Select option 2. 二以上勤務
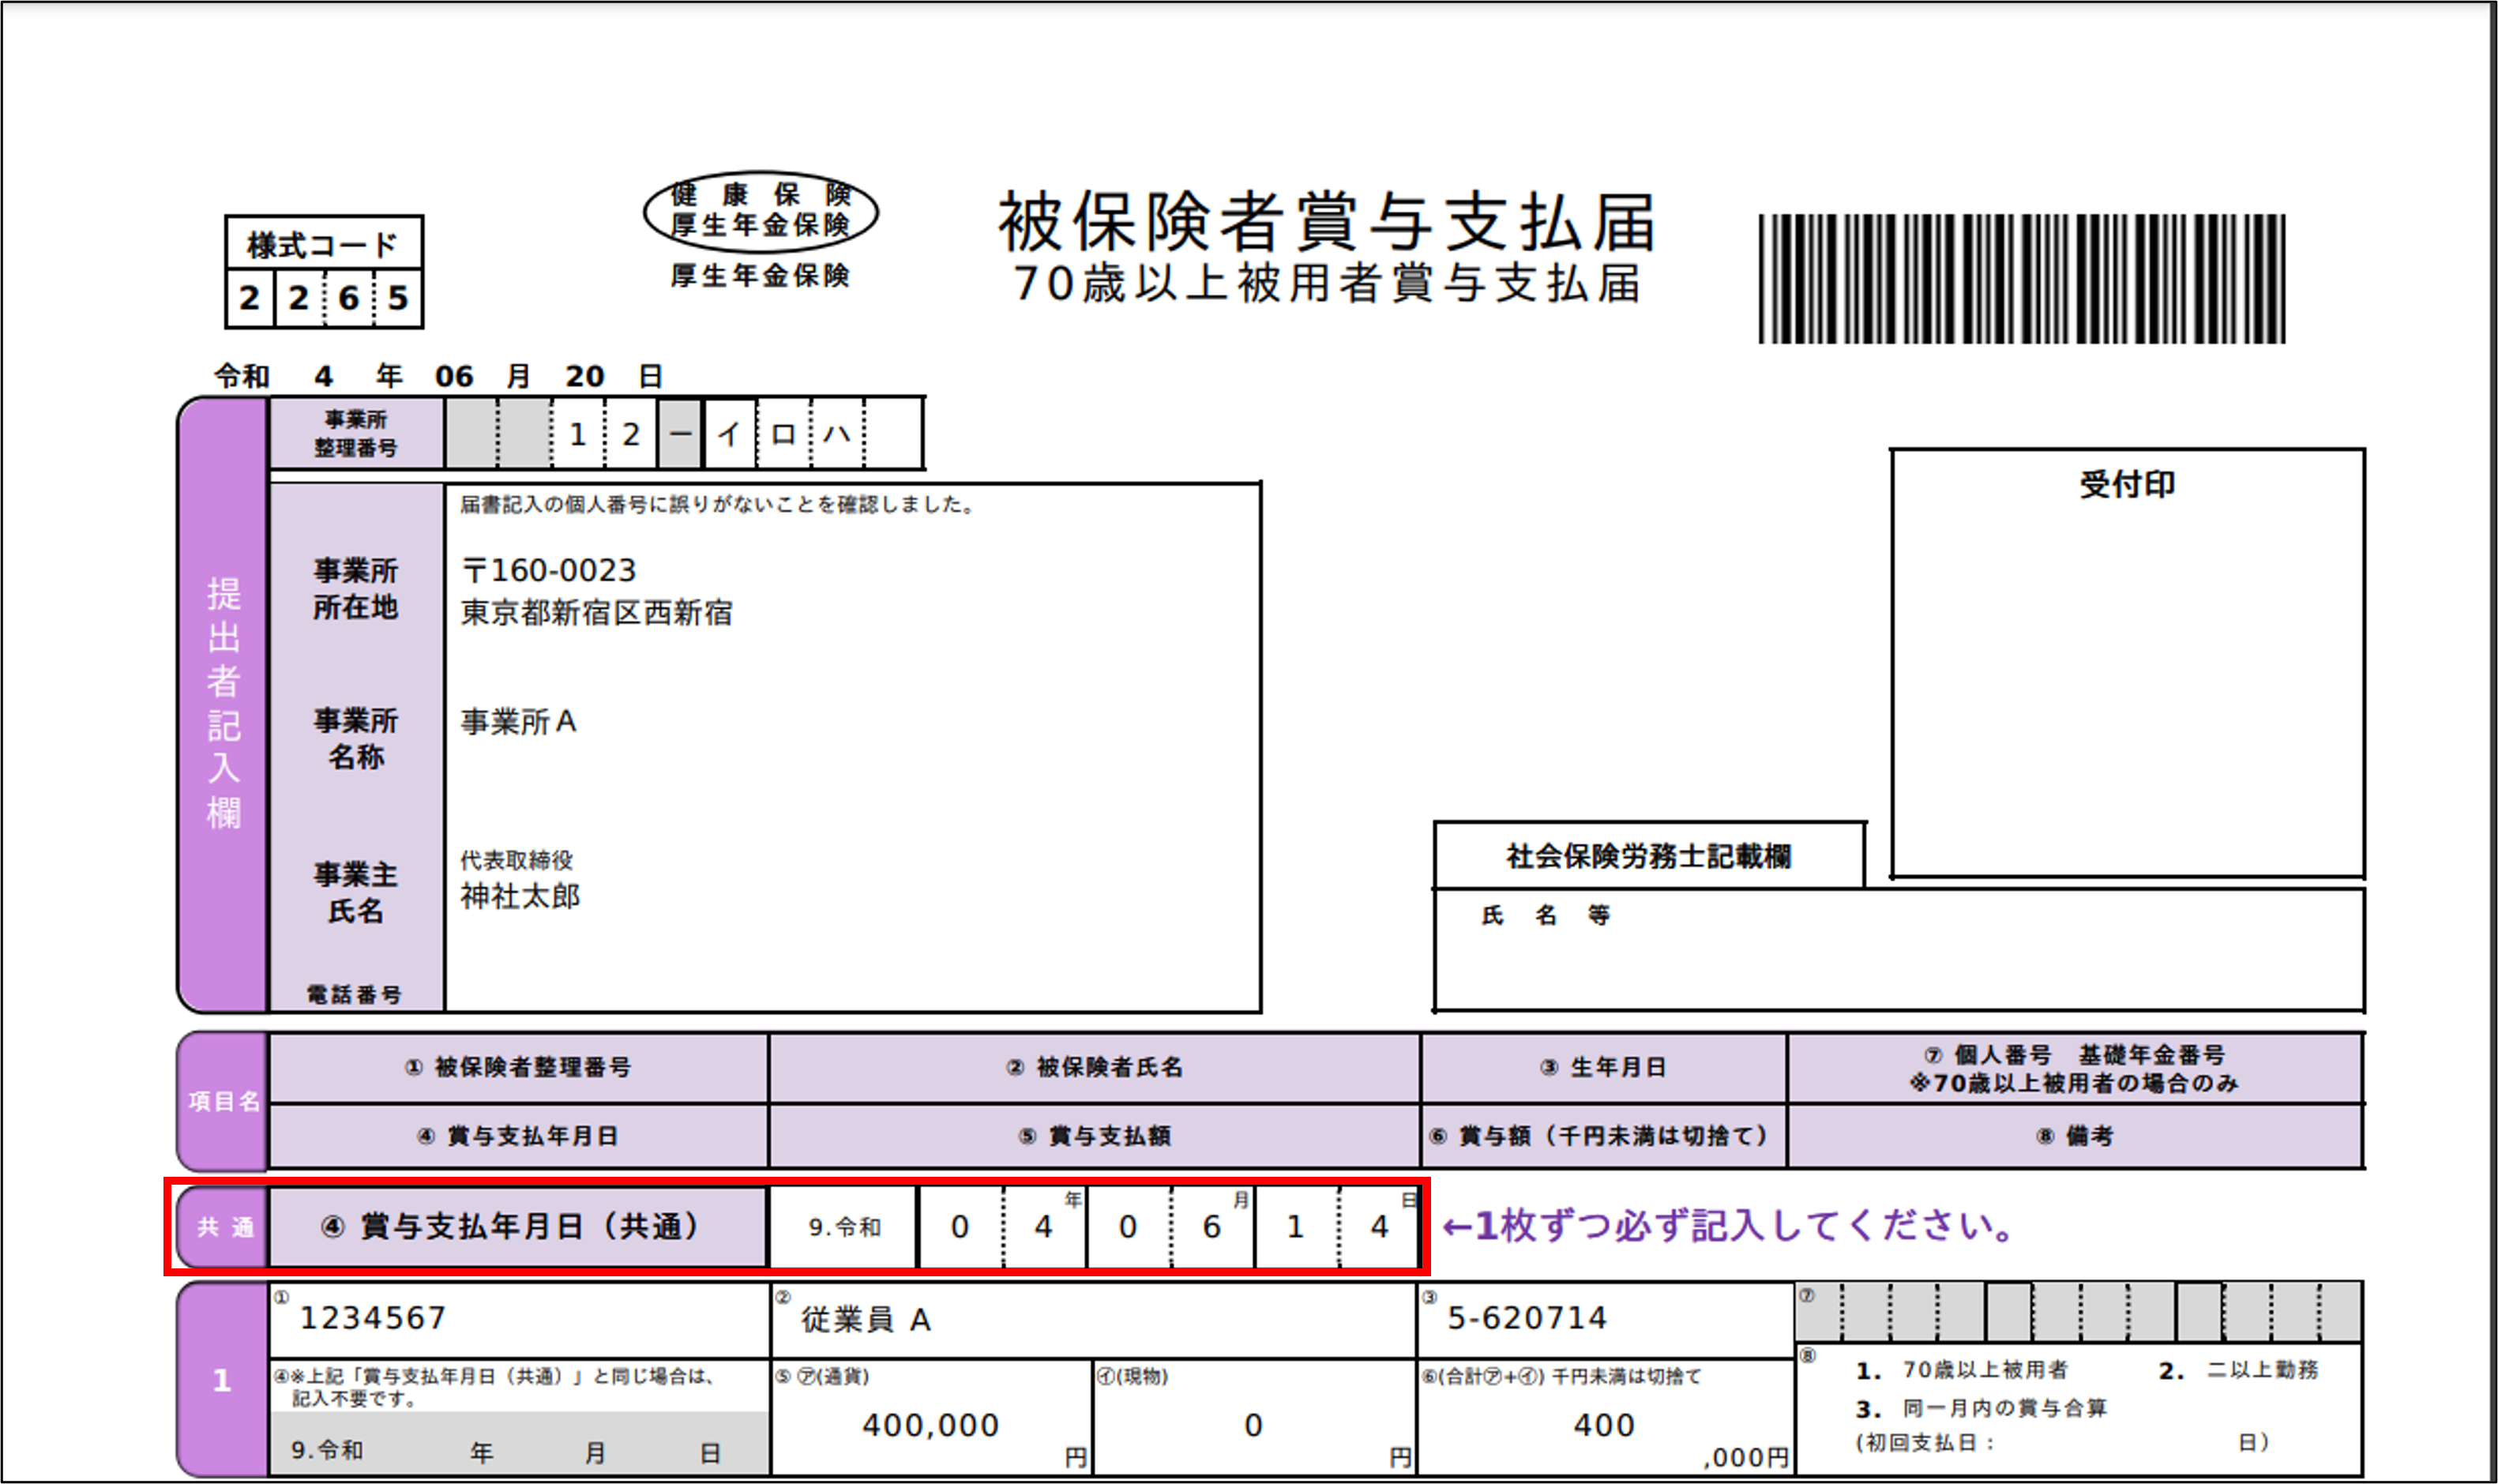 pyautogui.click(x=2239, y=1370)
